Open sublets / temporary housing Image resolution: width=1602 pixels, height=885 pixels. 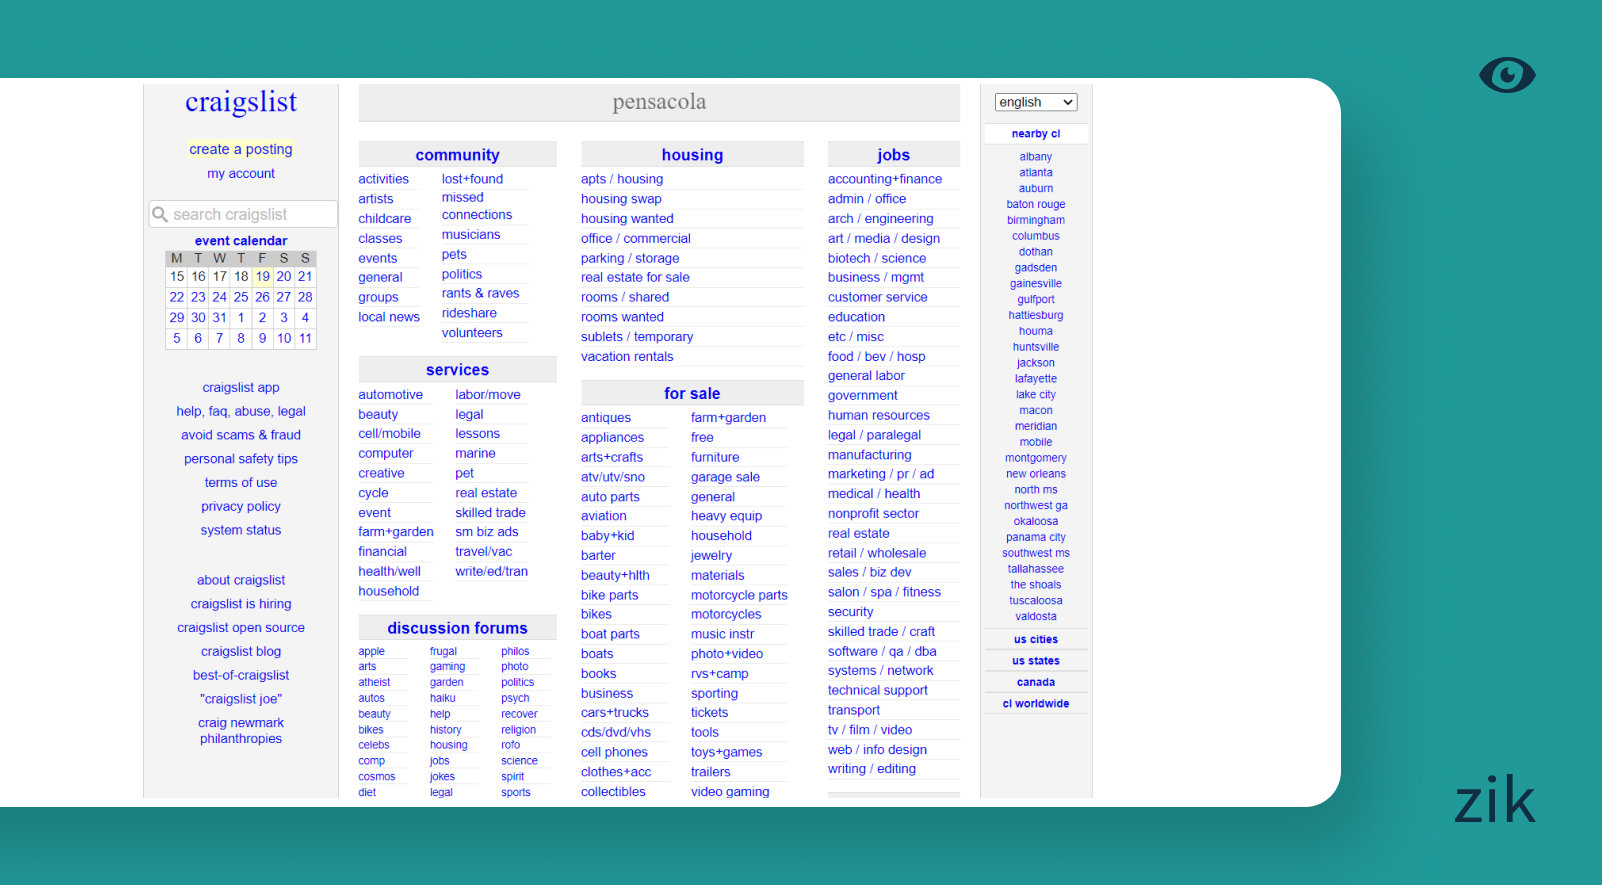point(637,337)
